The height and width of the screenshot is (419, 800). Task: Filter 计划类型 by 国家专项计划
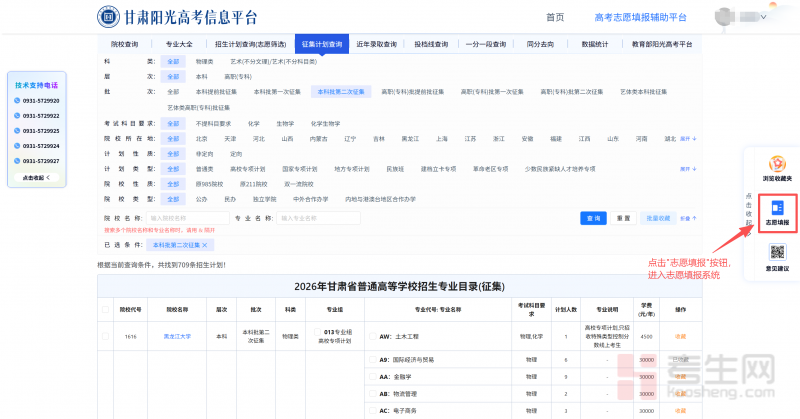point(299,169)
